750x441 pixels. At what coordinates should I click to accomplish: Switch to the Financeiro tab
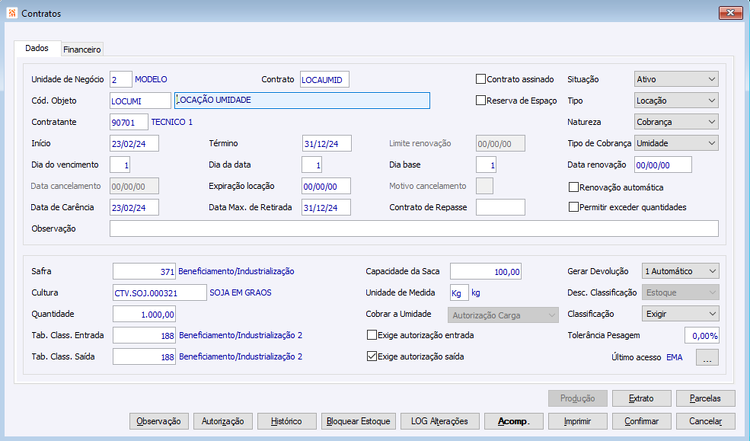click(82, 49)
